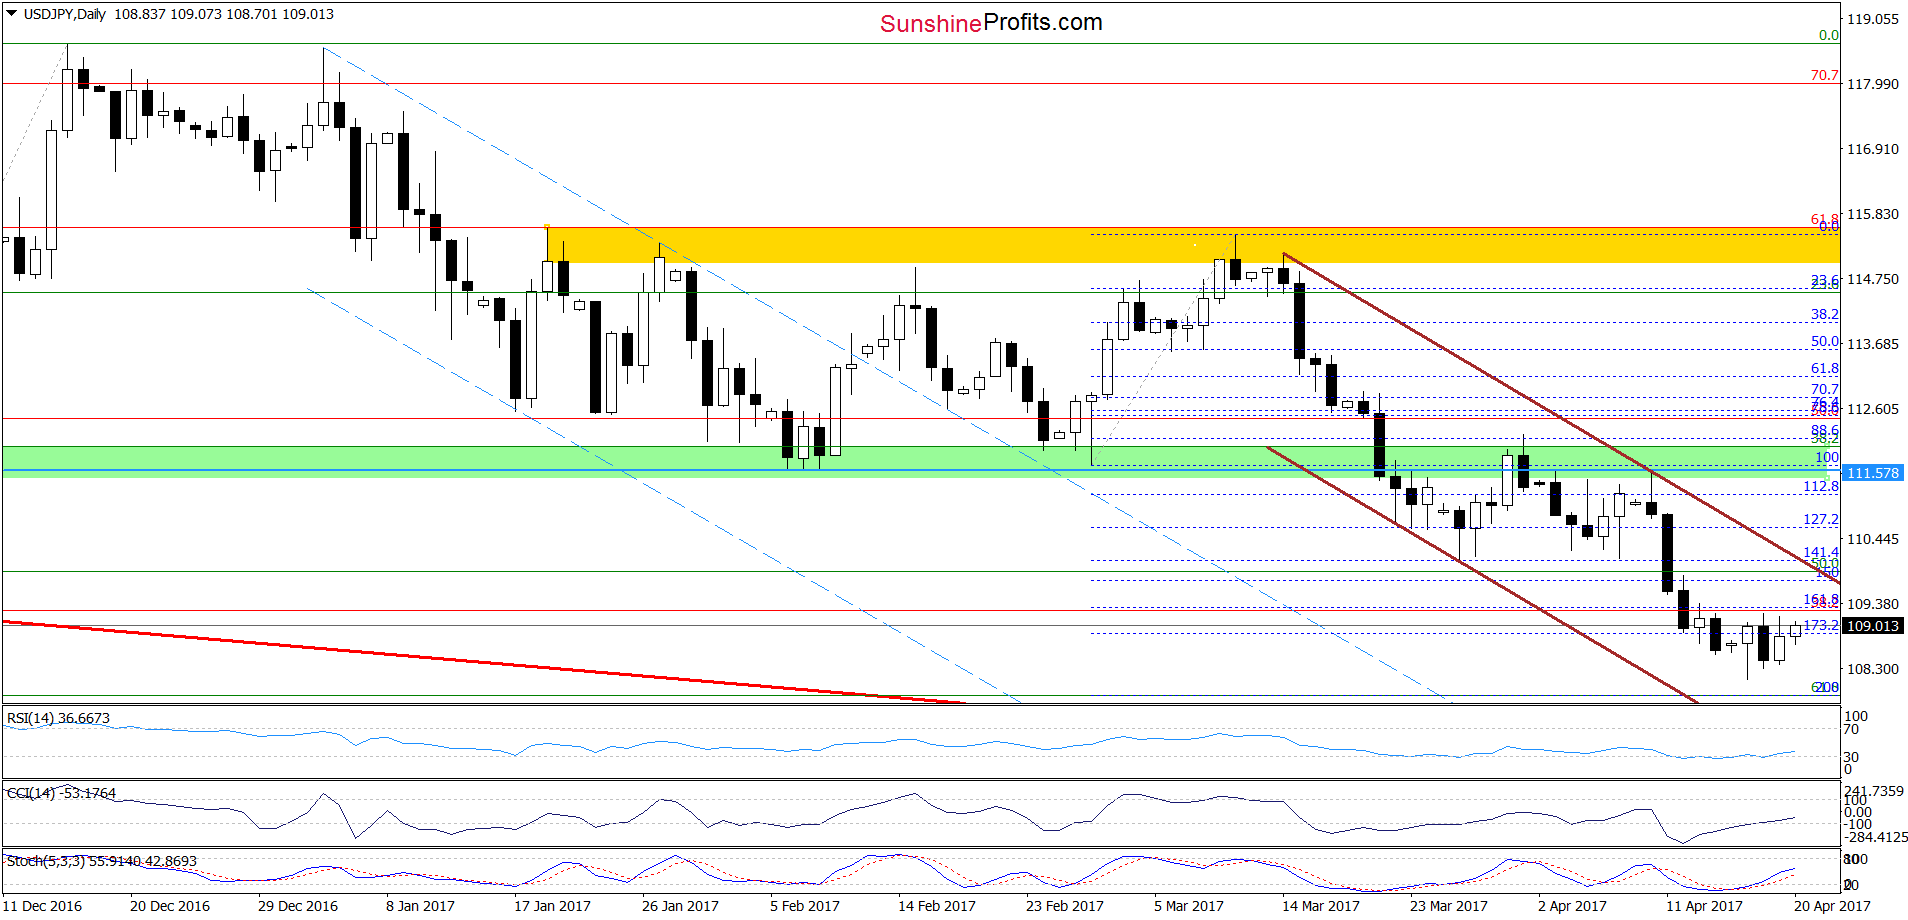Click the 14 Mar 2017 date label
This screenshot has width=1908, height=920.
point(1321,906)
